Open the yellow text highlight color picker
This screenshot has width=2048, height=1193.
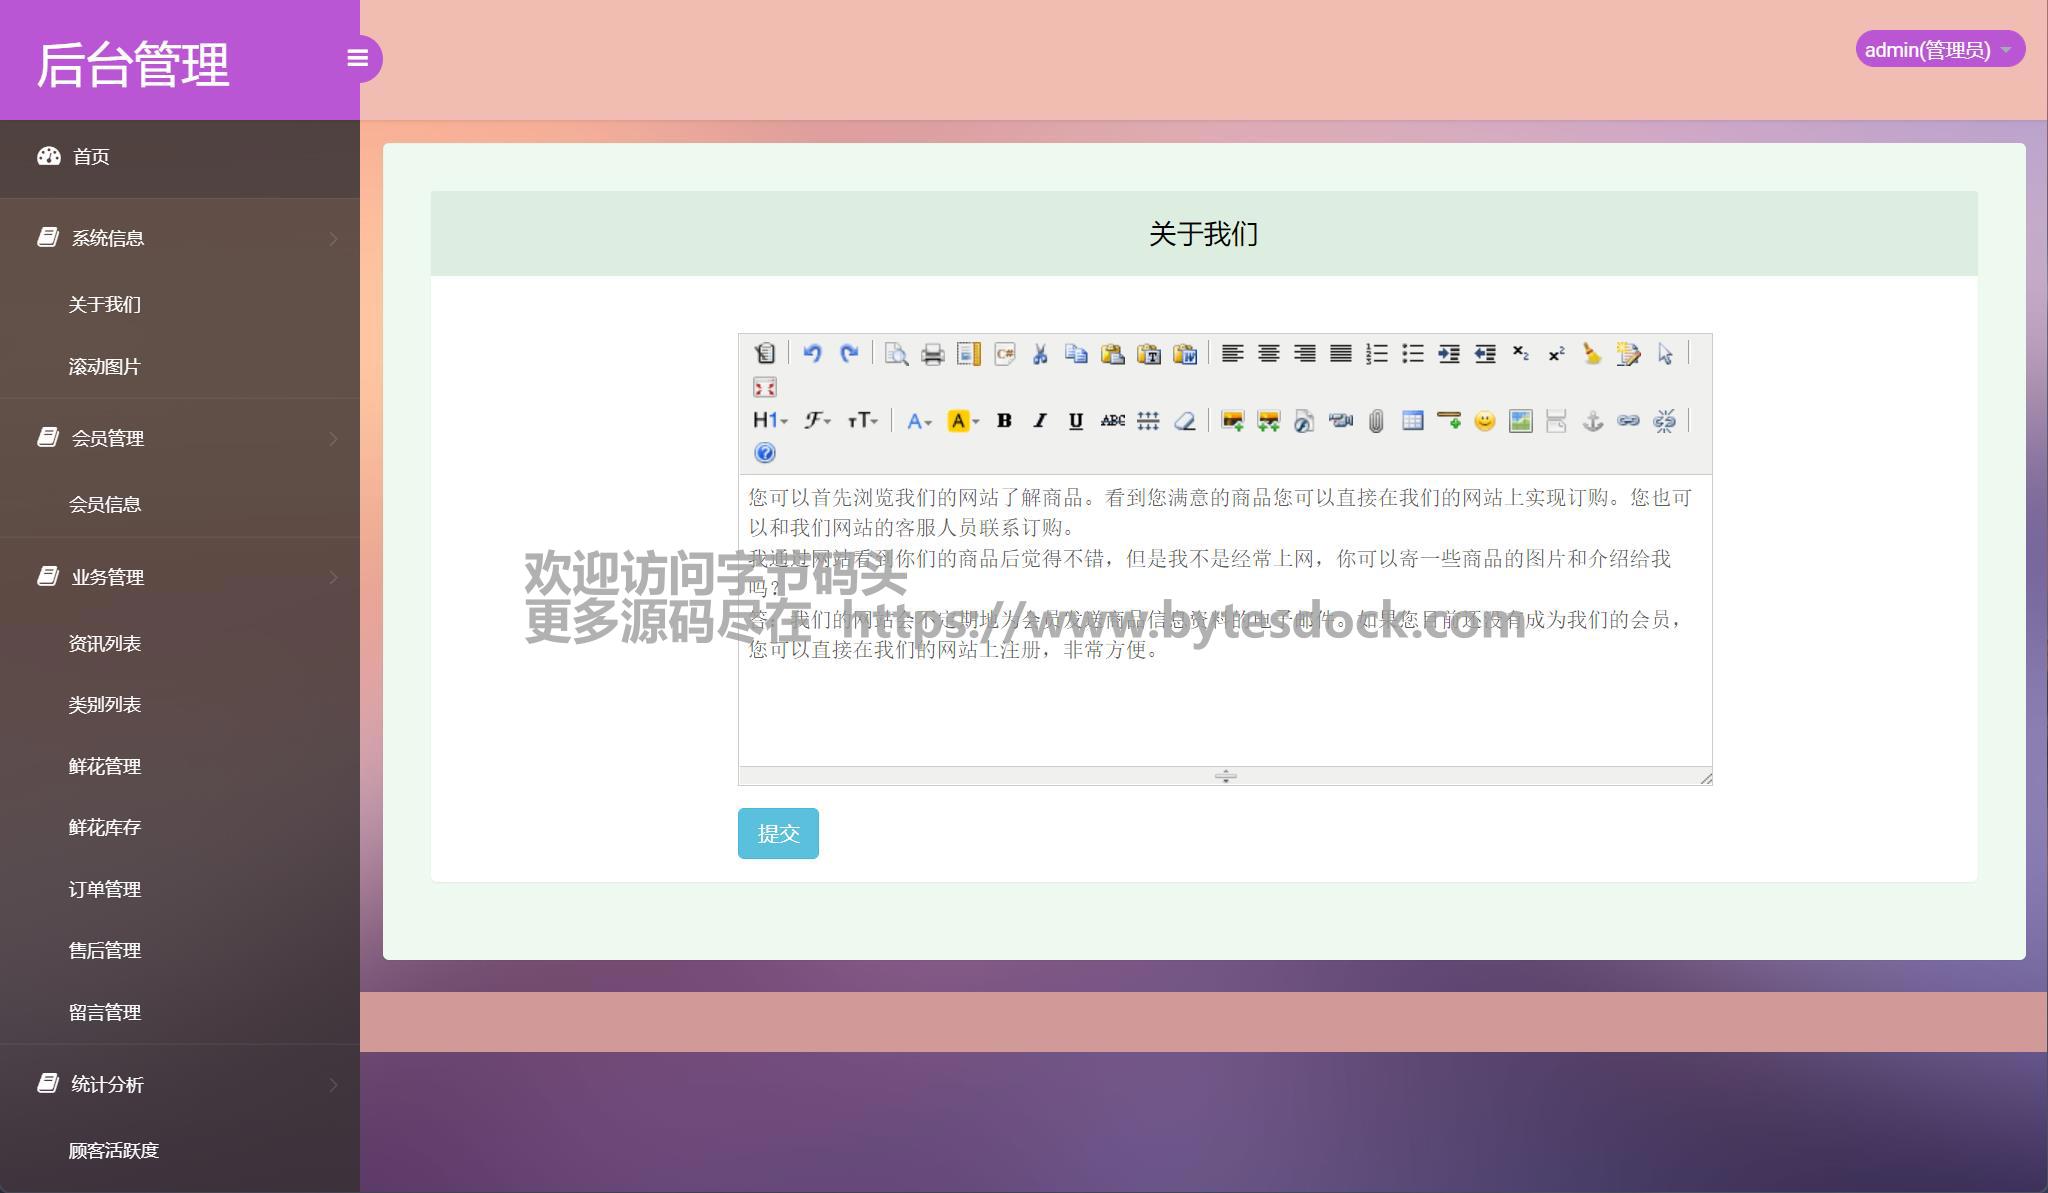click(x=963, y=421)
